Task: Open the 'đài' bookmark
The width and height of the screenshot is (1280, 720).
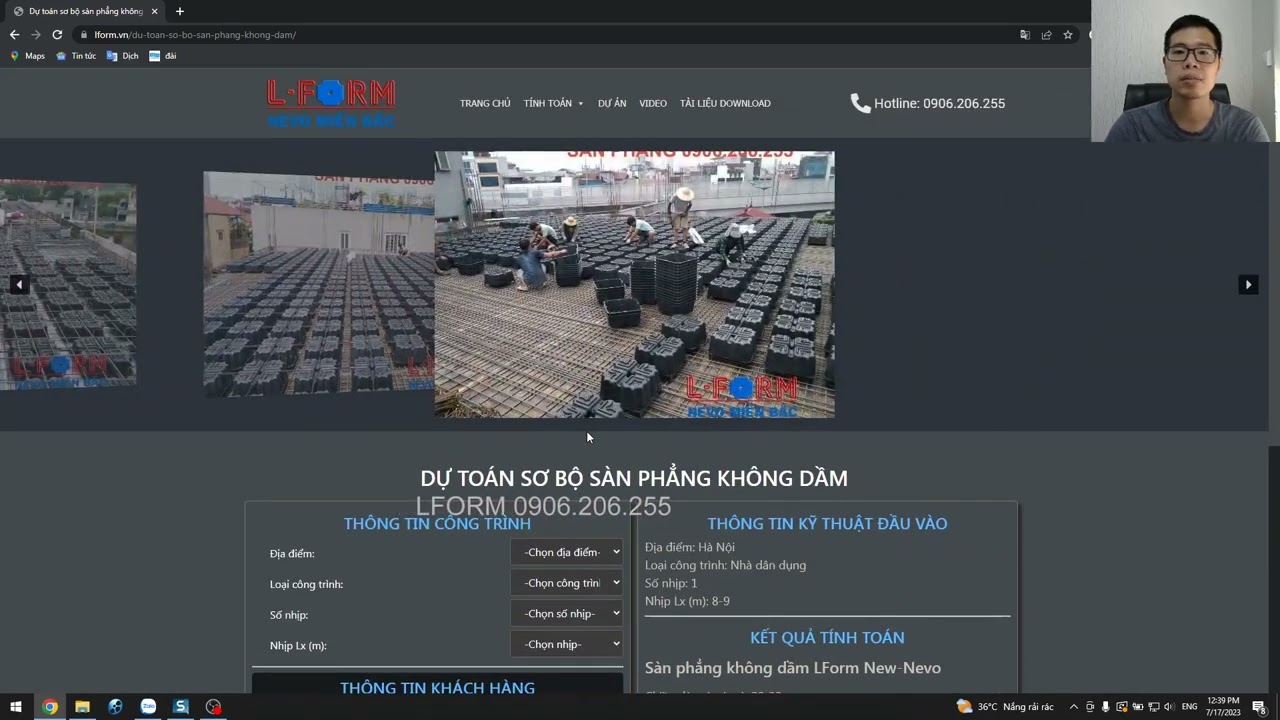Action: pyautogui.click(x=163, y=56)
